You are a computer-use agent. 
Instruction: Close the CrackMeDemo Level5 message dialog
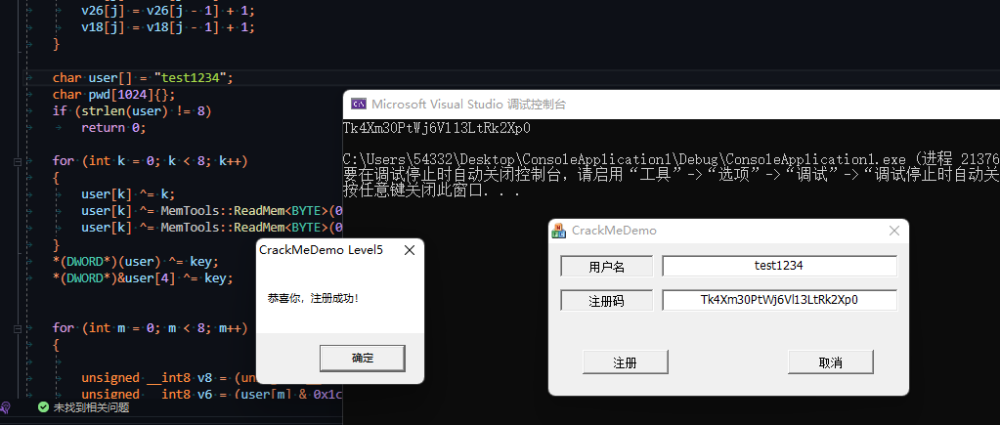tap(408, 249)
